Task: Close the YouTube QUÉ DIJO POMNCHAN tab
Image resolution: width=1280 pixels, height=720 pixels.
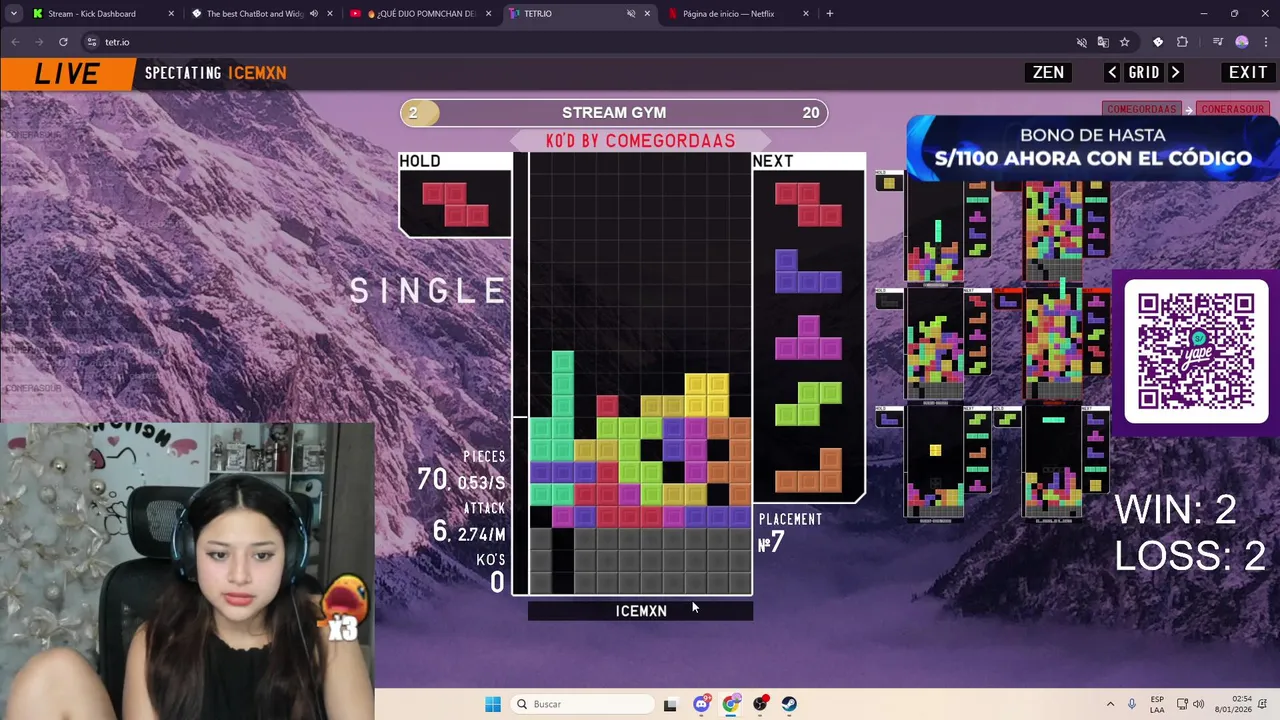Action: click(488, 14)
